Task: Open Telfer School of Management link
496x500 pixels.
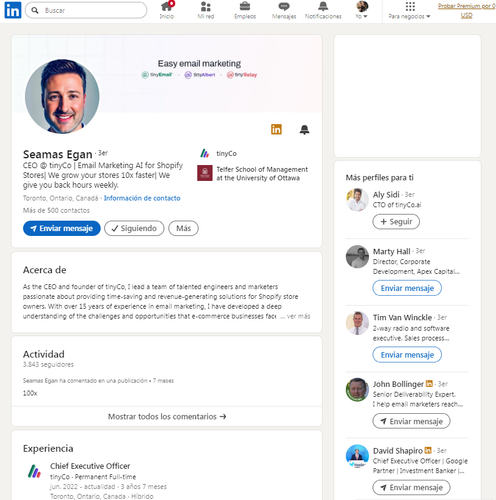Action: click(x=262, y=173)
